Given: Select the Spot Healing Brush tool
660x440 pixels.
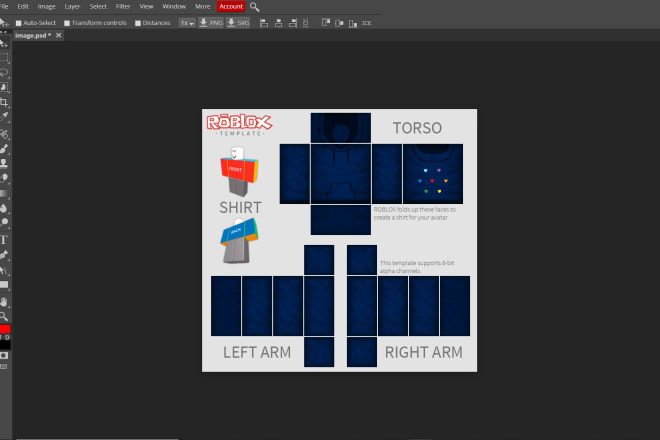Looking at the screenshot, I should [x=4, y=134].
